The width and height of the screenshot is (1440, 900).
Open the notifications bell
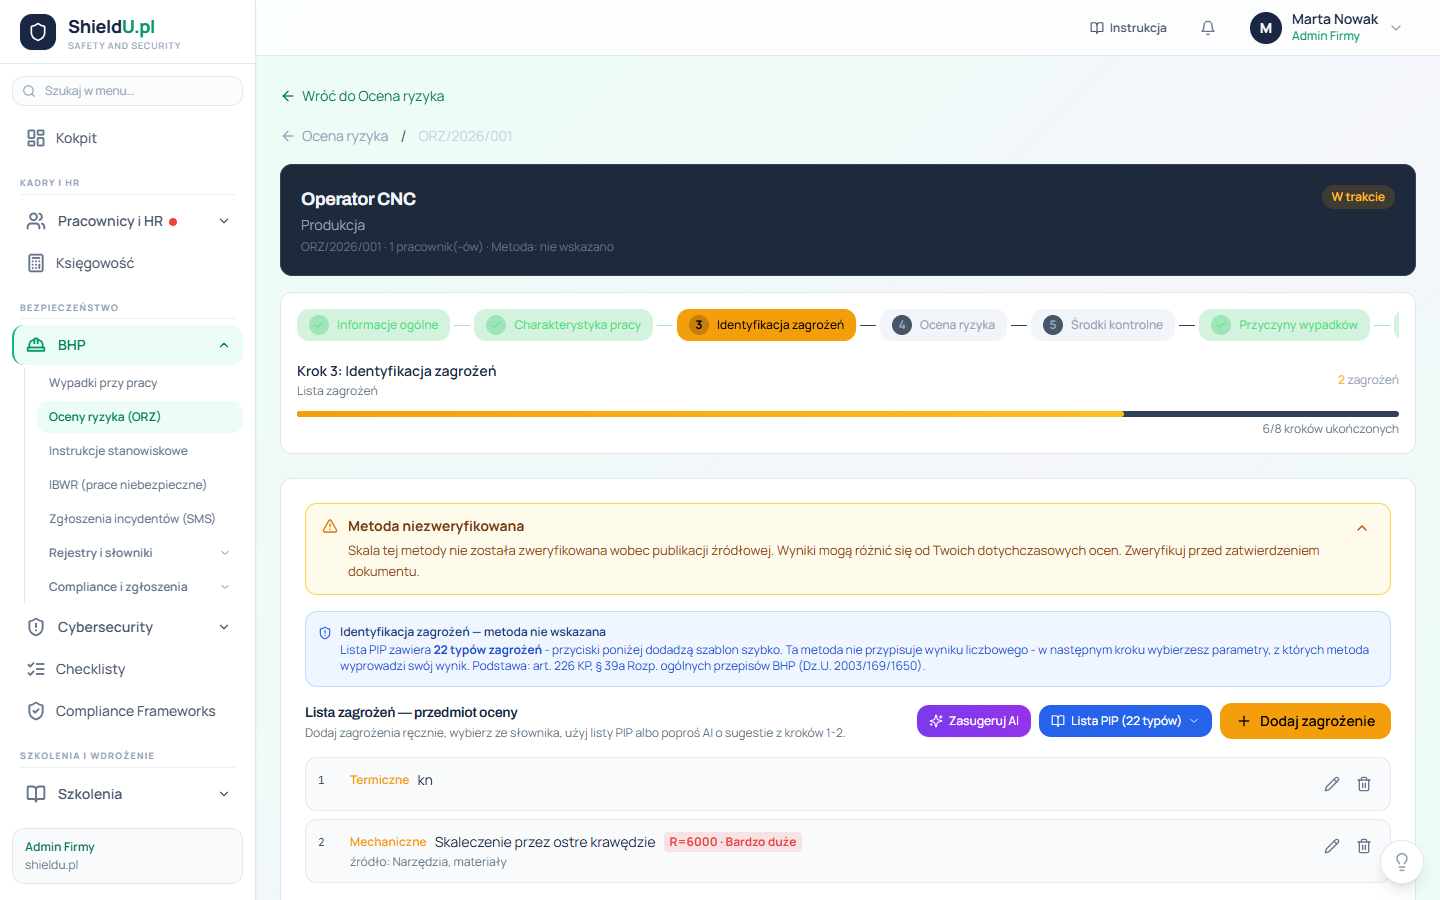pyautogui.click(x=1208, y=28)
